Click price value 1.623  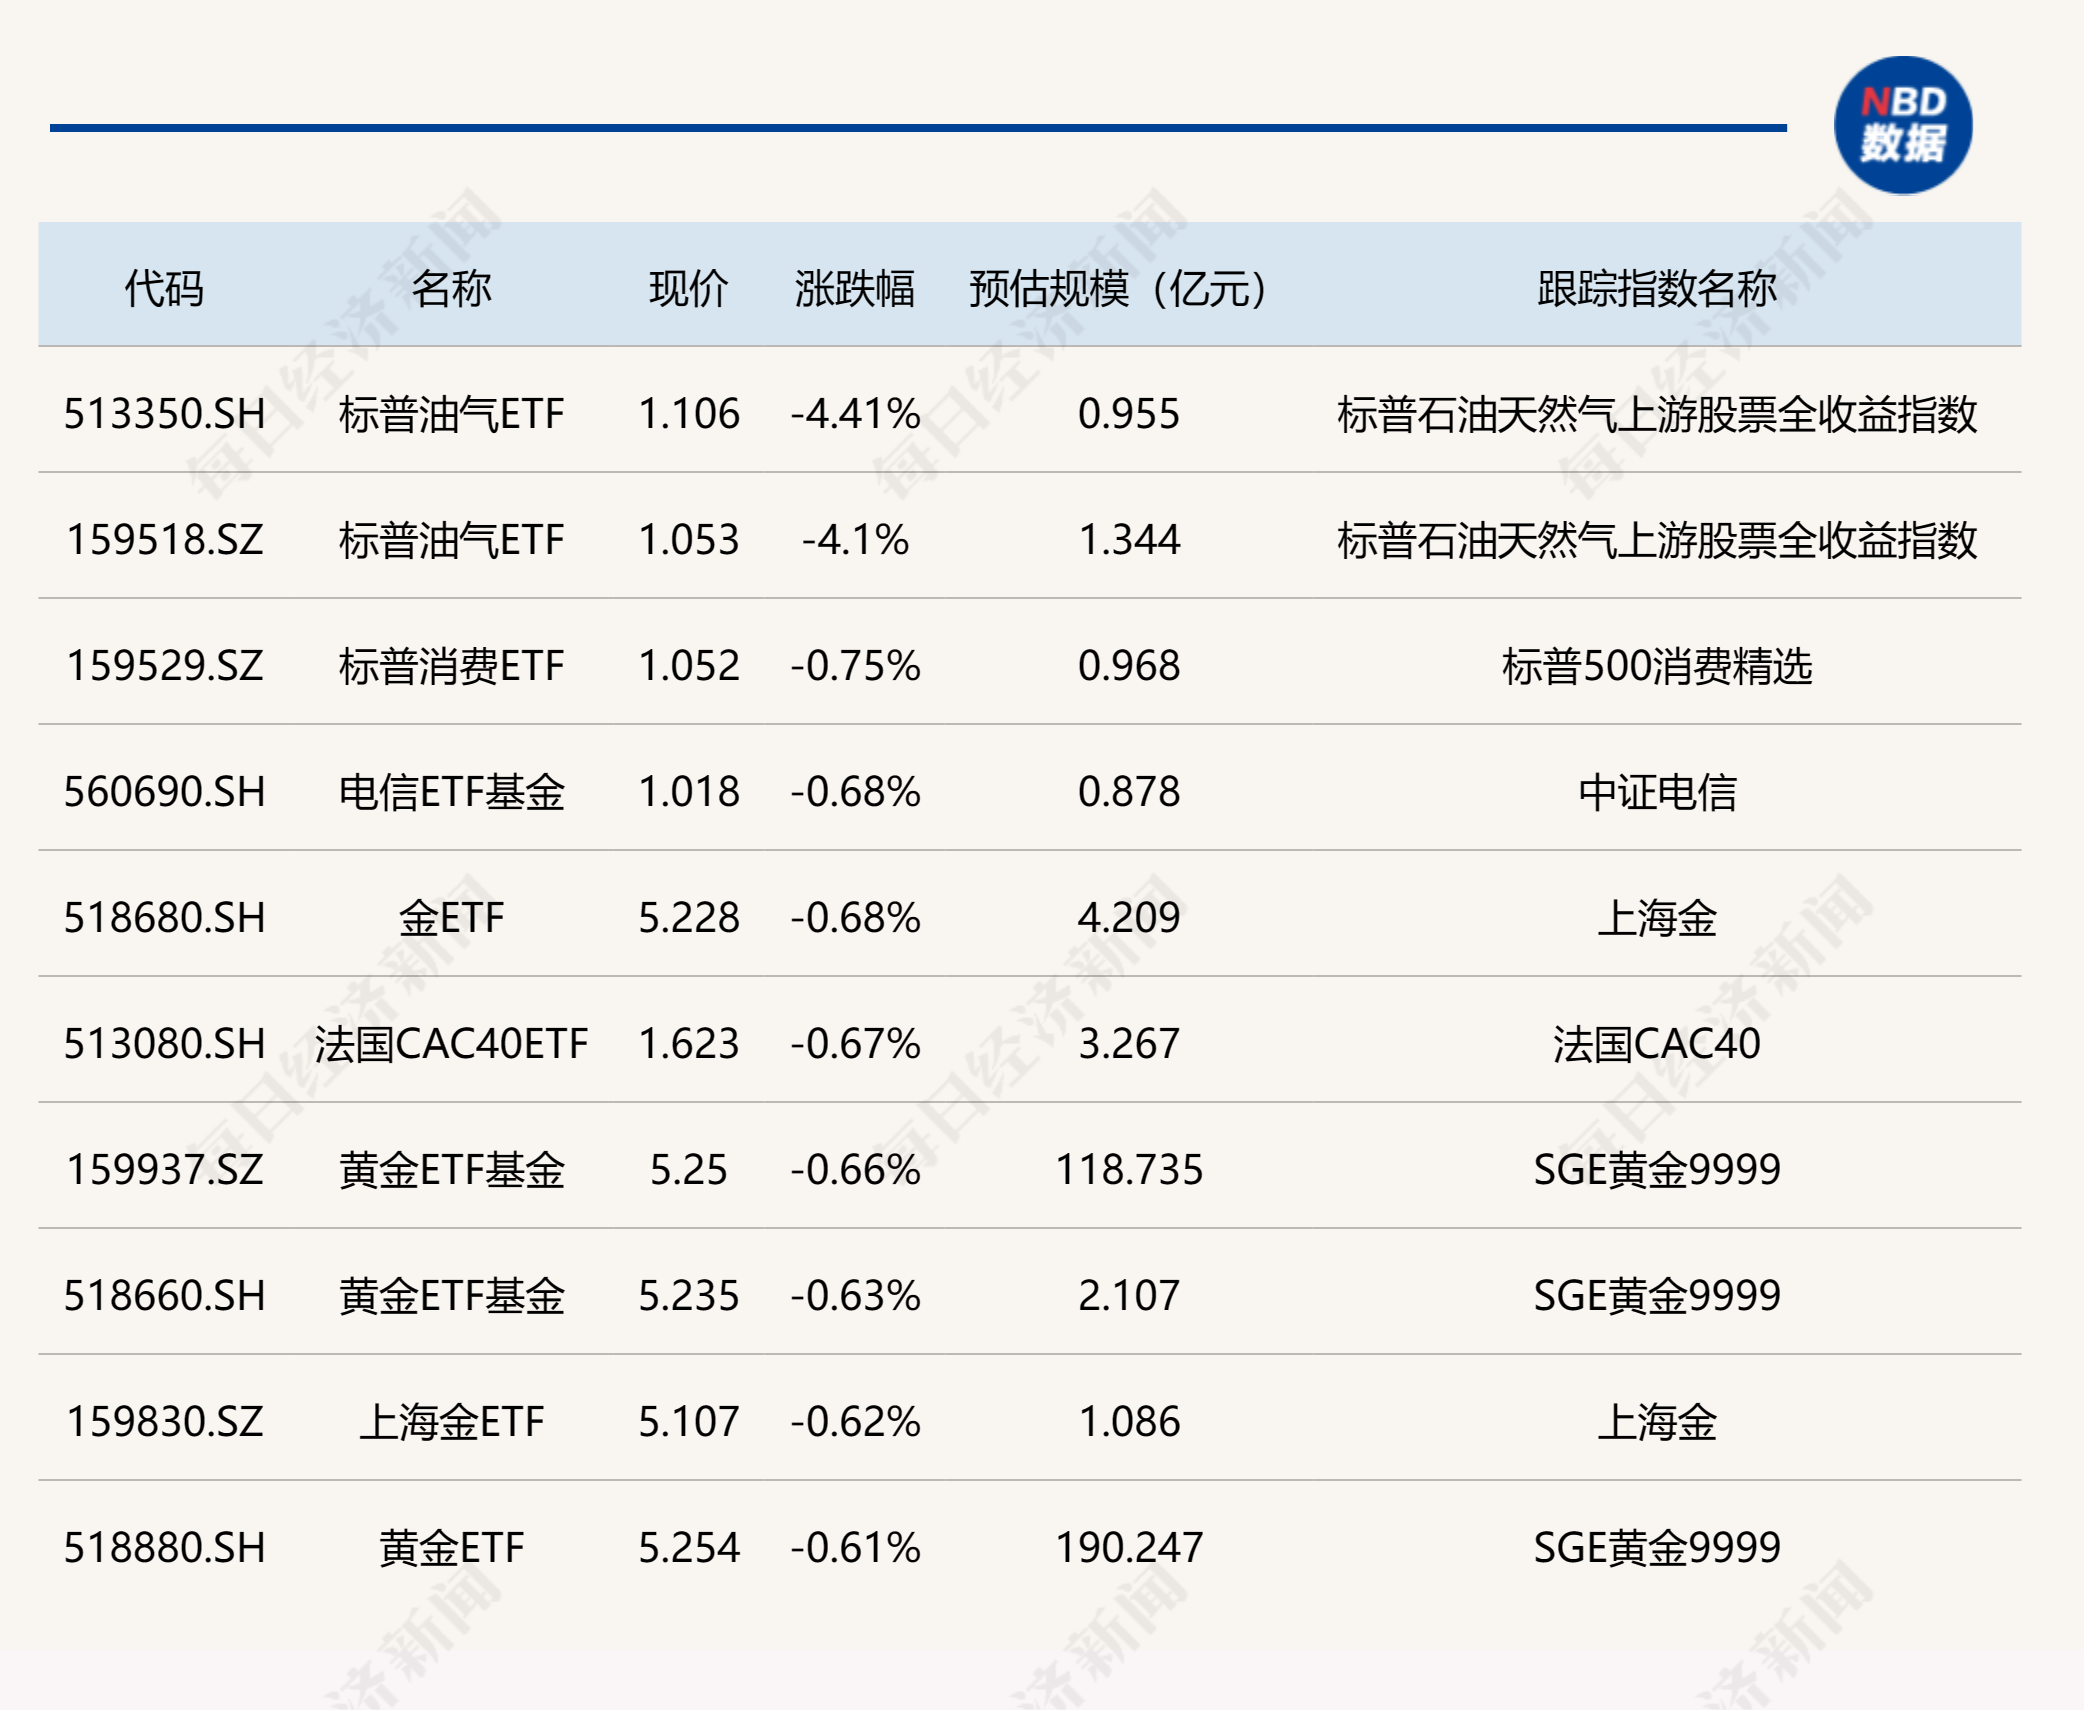(689, 1044)
